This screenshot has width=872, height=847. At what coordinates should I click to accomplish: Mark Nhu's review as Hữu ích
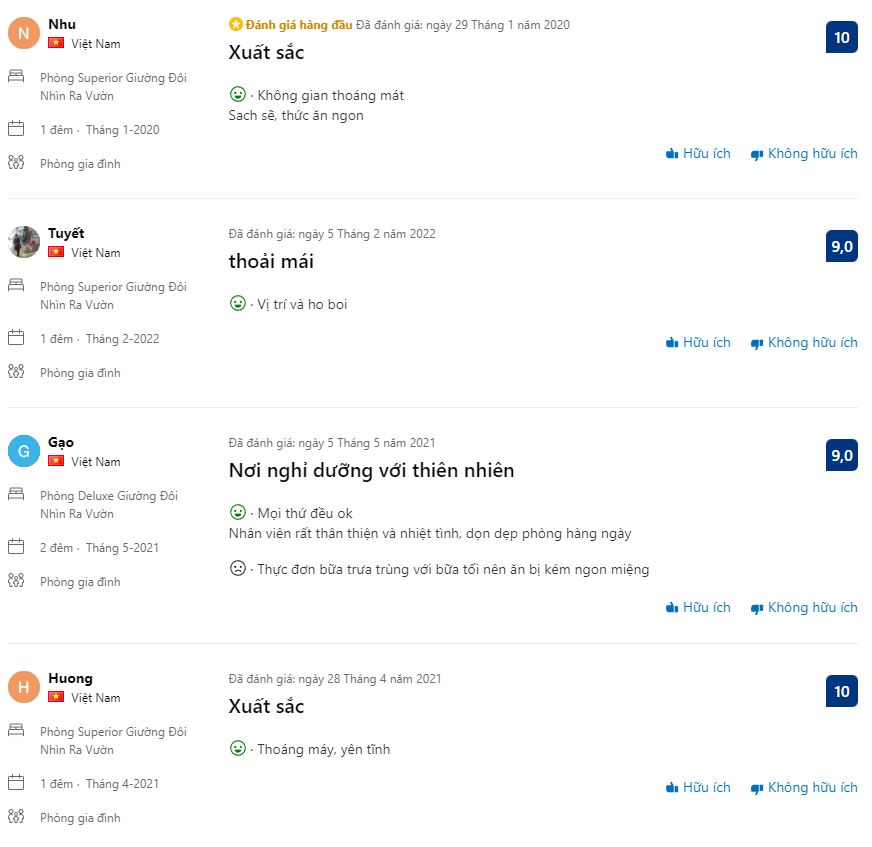click(x=698, y=154)
